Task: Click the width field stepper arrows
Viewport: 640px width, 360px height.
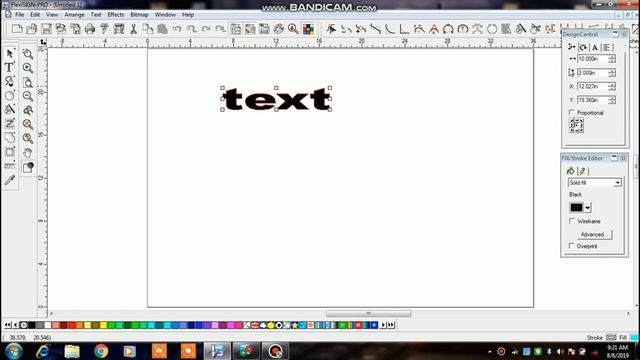Action: [x=612, y=59]
